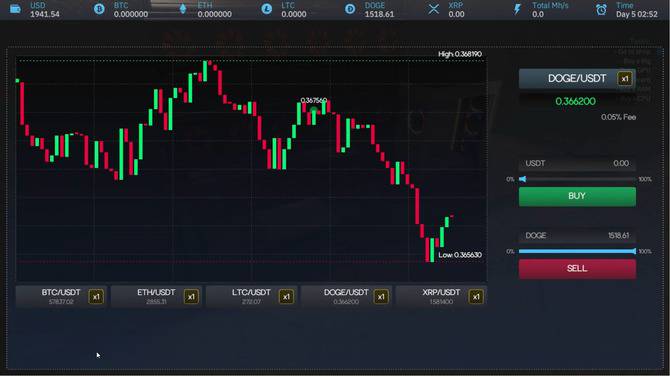Toggle x1 leverage on BTC/USDT tab
Screen dimensions: 670x376
click(96, 297)
